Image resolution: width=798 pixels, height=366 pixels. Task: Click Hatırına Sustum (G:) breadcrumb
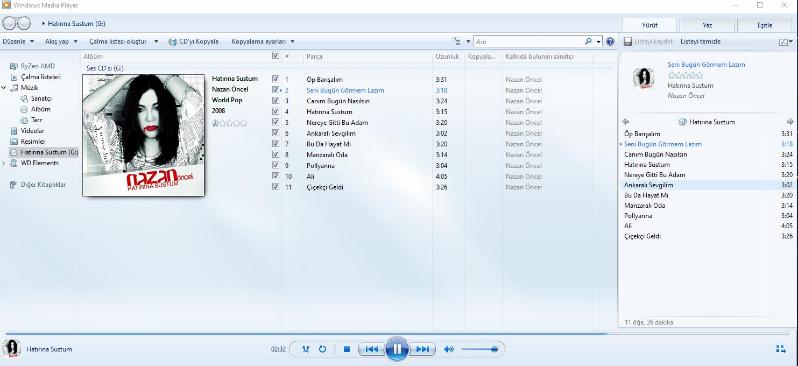[76, 23]
